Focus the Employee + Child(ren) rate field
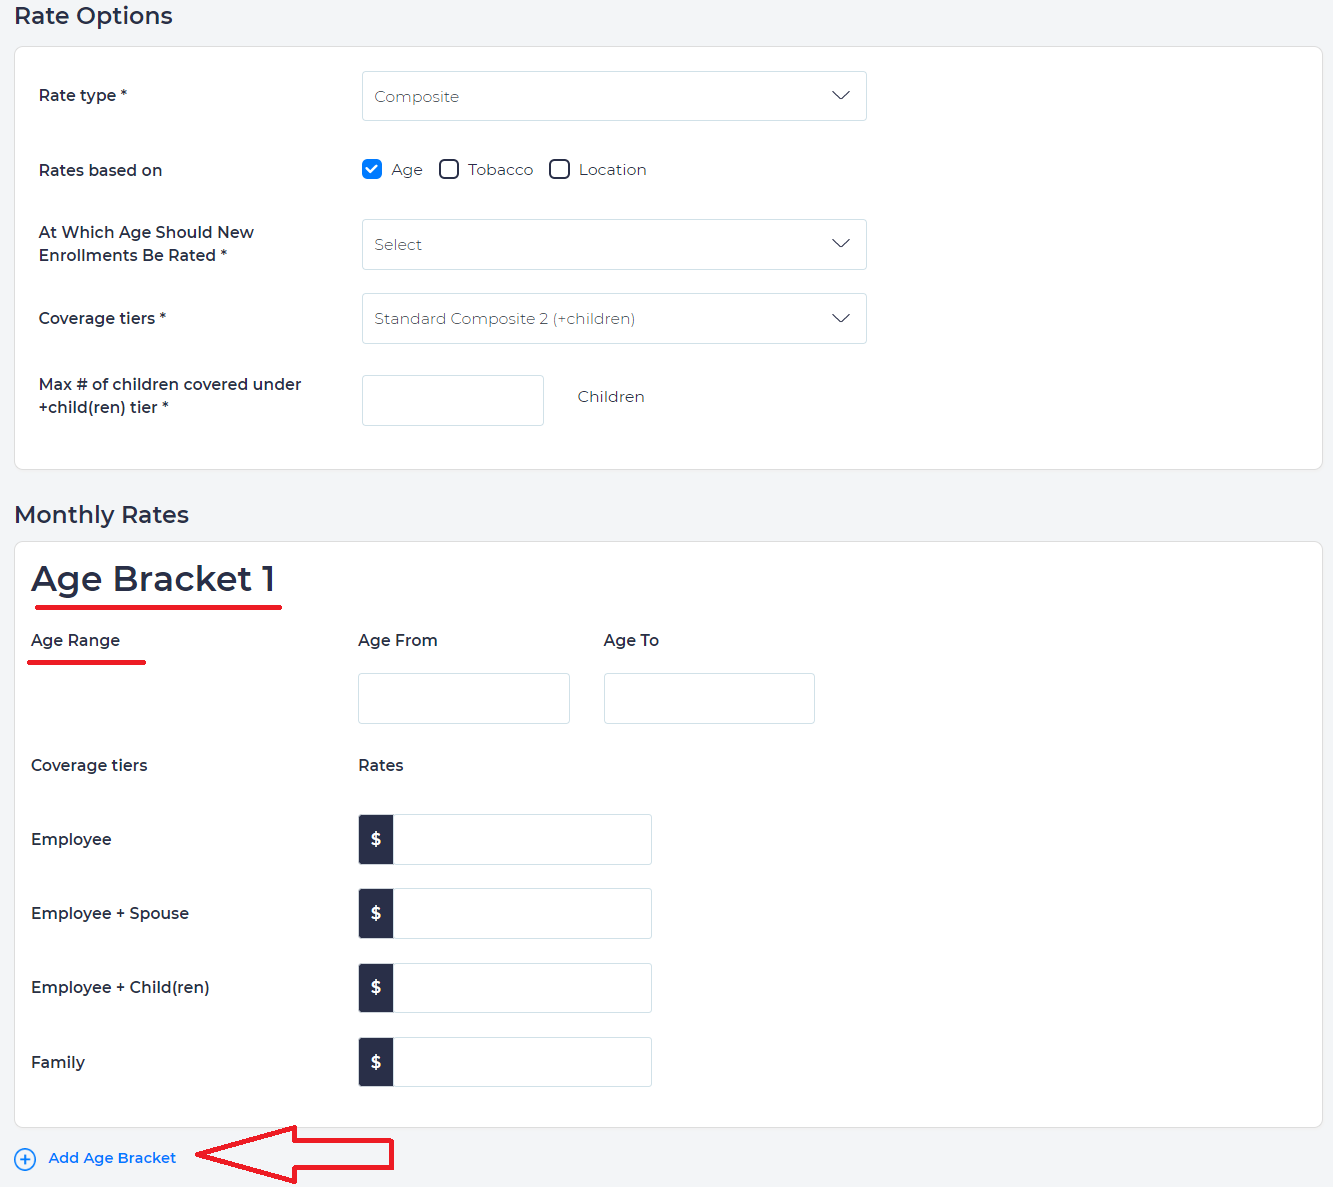The width and height of the screenshot is (1333, 1187). (522, 988)
